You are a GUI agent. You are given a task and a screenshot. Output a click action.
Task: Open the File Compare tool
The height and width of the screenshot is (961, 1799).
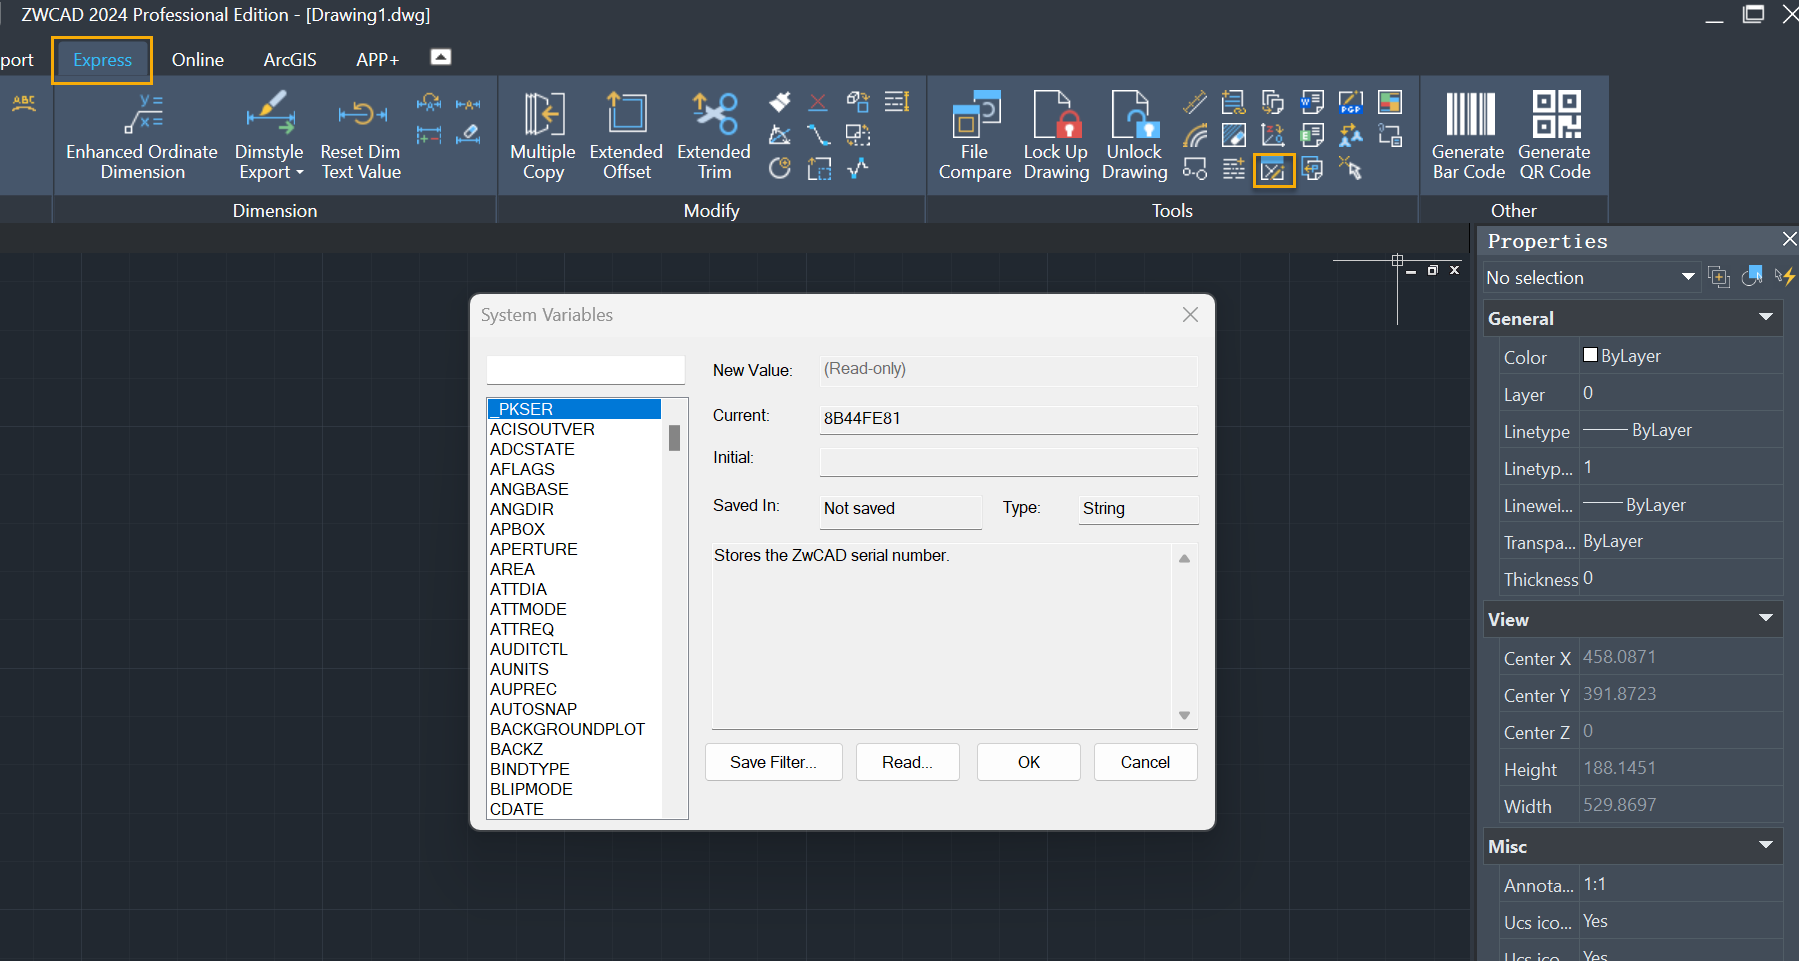click(975, 136)
